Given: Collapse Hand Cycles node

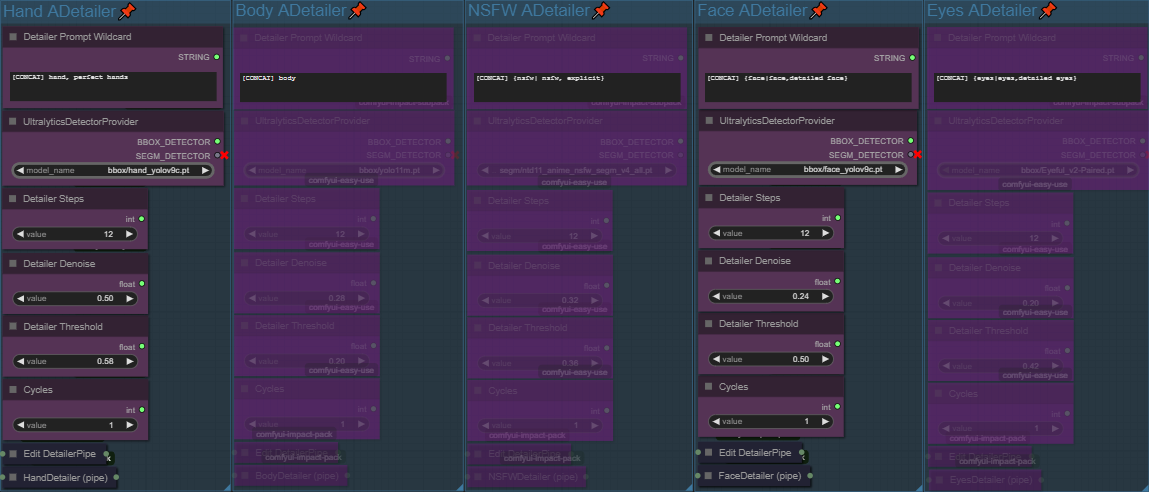Looking at the screenshot, I should pos(13,389).
